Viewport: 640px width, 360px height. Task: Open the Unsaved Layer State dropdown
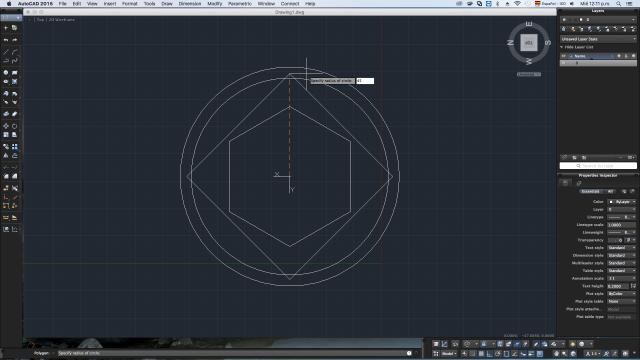(x=598, y=39)
